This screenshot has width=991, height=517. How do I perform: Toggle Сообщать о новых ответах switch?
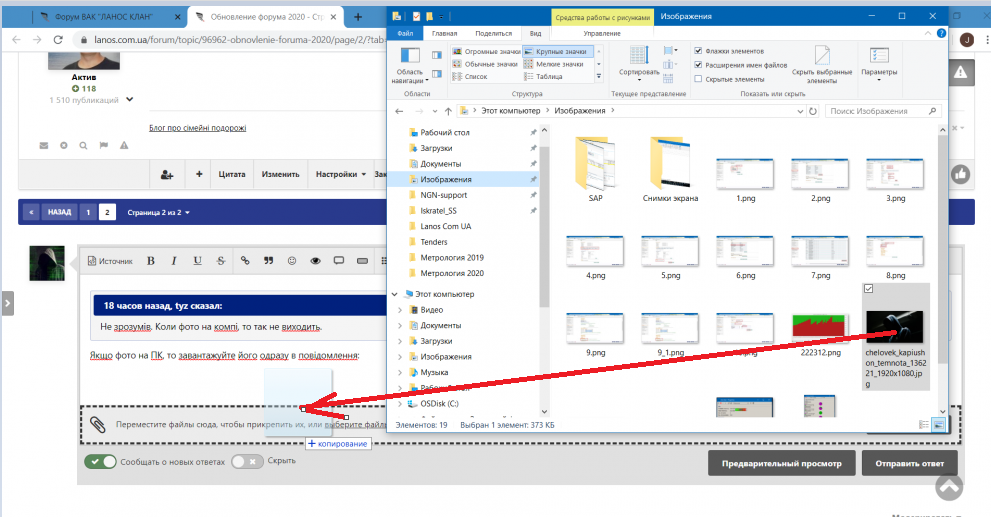(x=101, y=462)
